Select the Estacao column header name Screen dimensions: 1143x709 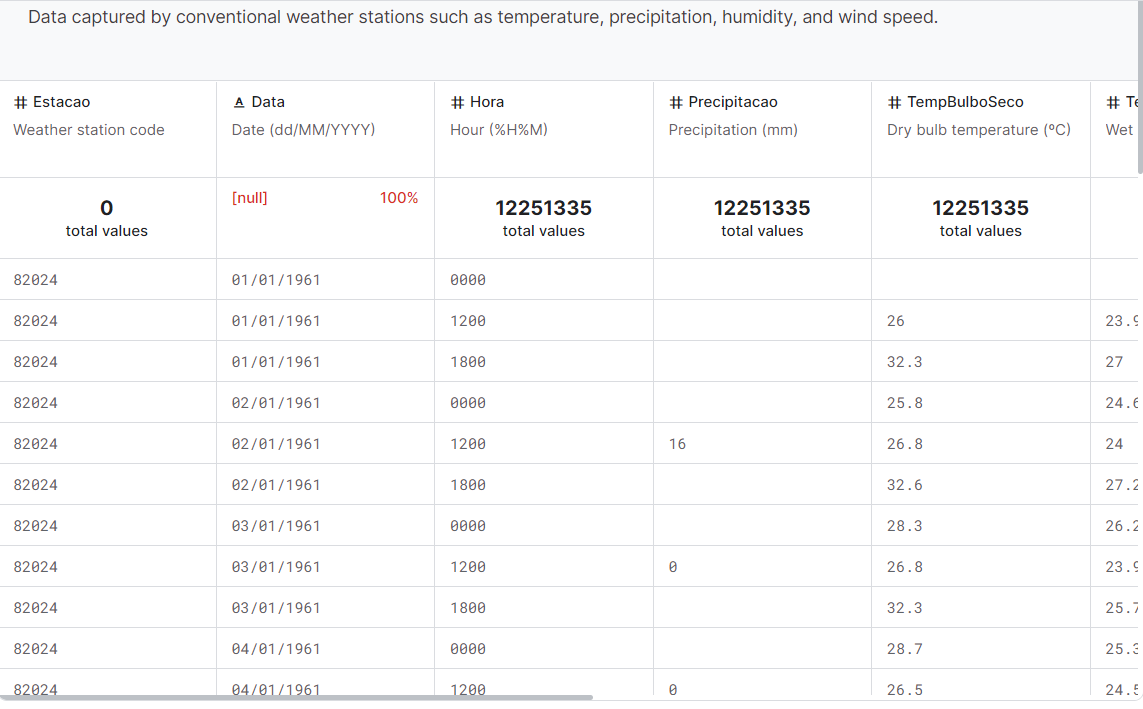tap(62, 102)
